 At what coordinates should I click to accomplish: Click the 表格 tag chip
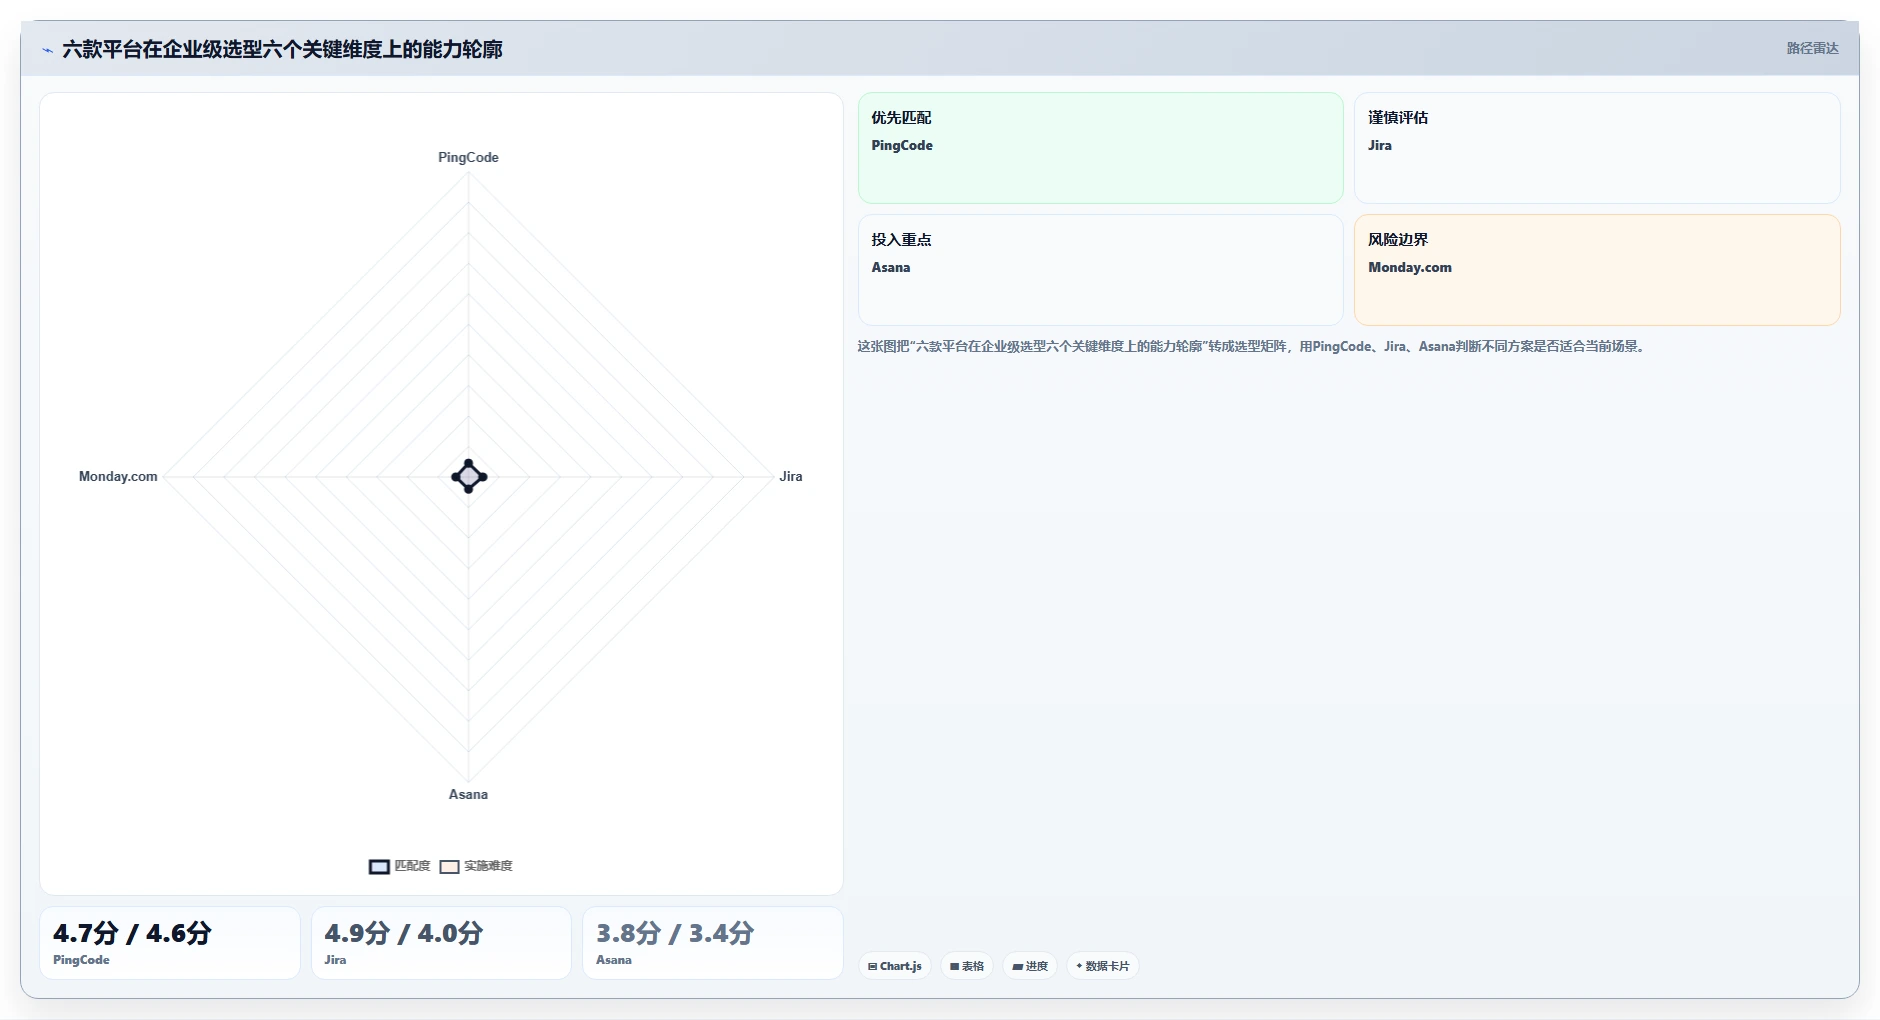(967, 966)
